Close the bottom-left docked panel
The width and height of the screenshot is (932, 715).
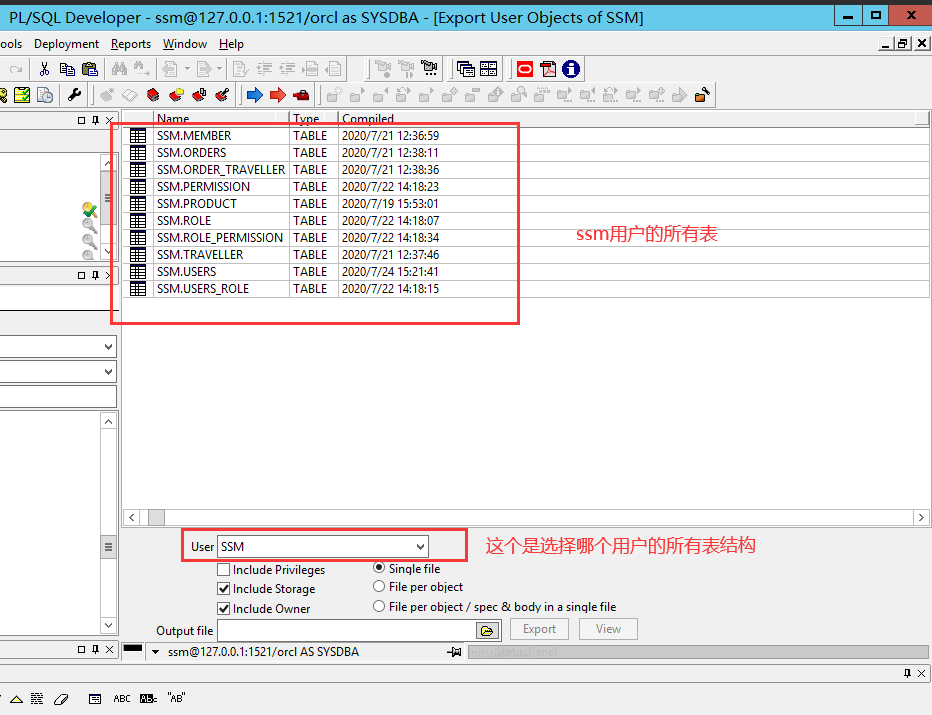click(x=109, y=650)
